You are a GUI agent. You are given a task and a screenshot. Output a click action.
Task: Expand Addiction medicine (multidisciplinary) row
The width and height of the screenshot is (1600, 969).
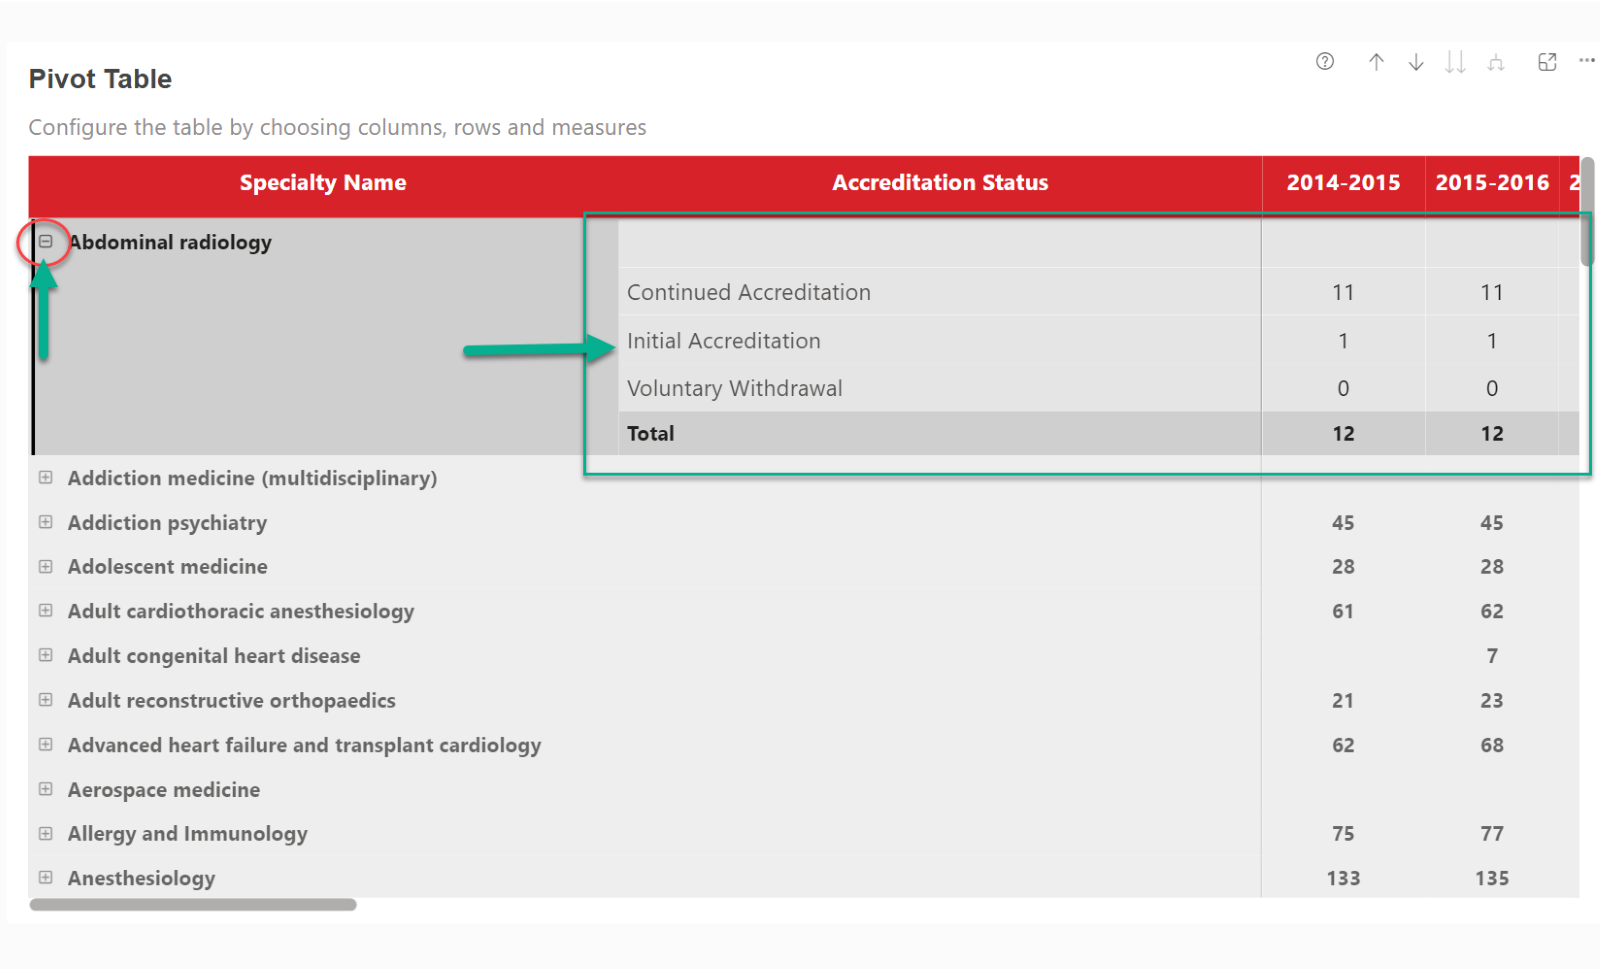pyautogui.click(x=46, y=478)
